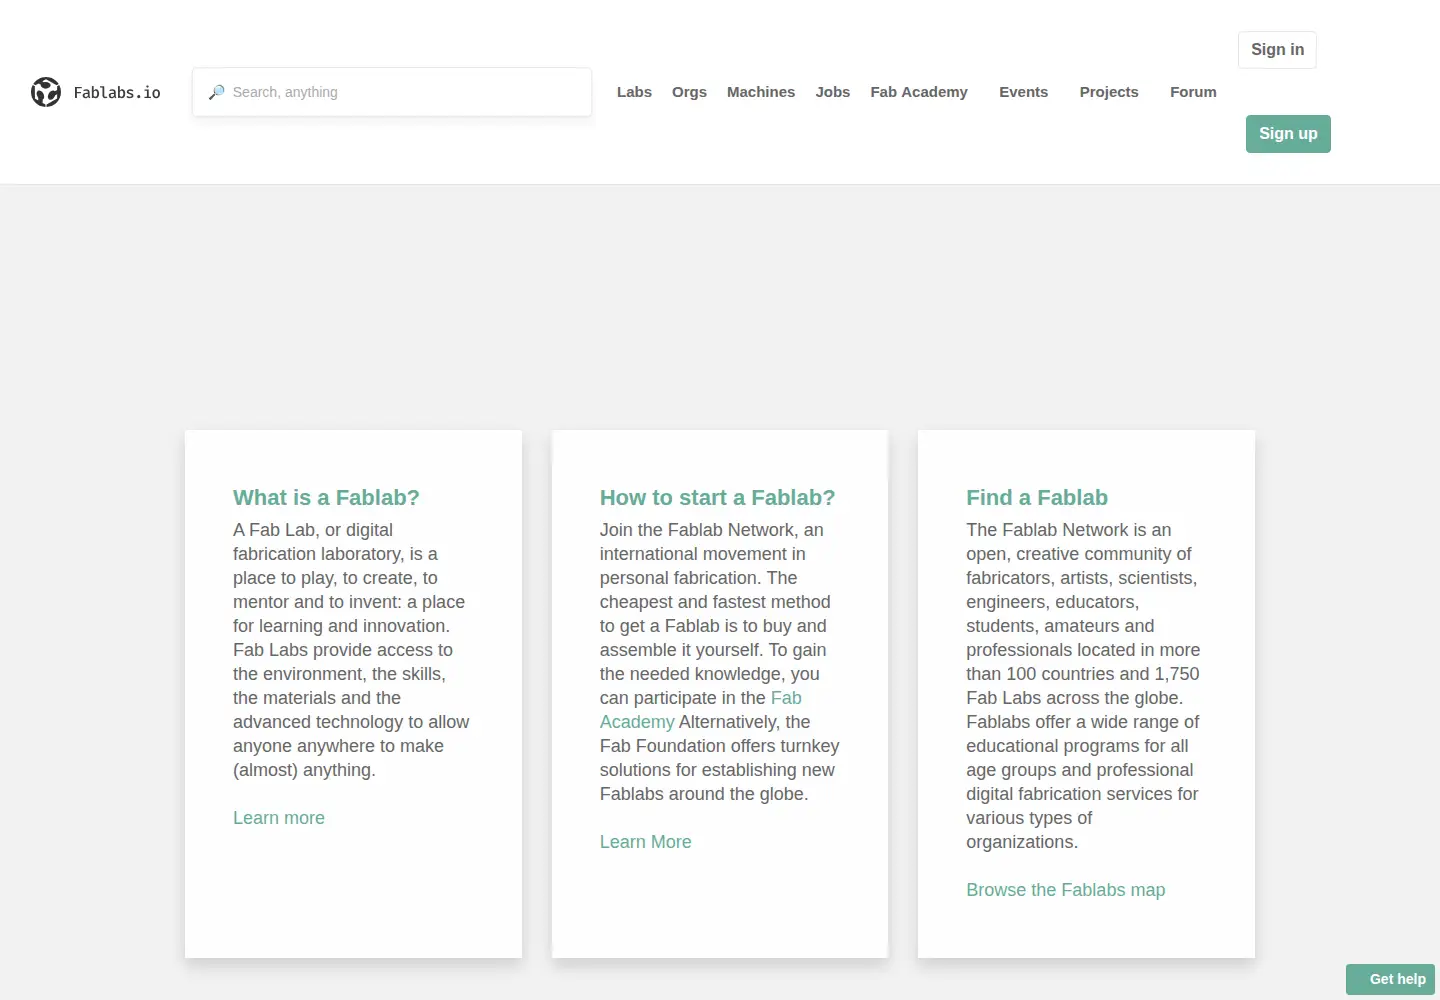Open the 'Browse the Fablabs map' link

click(1066, 890)
